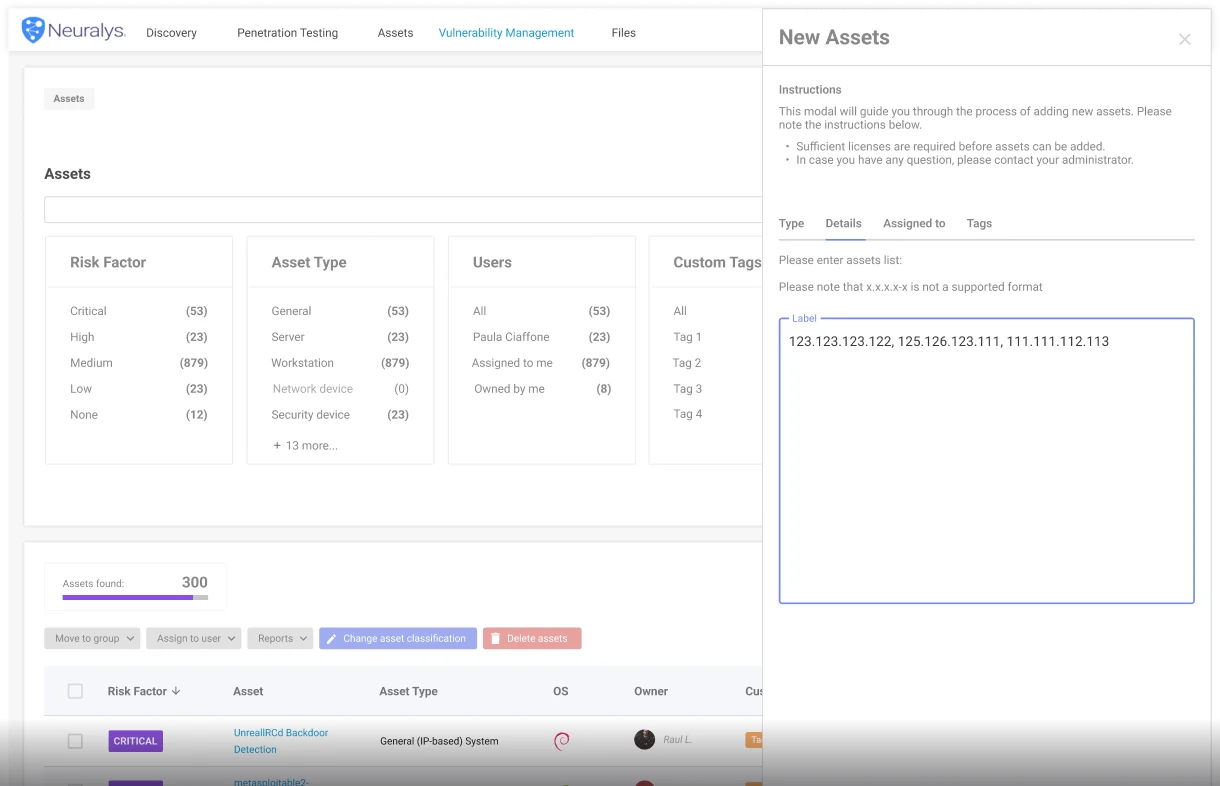
Task: Toggle the select-all checkbox in table header
Action: point(75,691)
